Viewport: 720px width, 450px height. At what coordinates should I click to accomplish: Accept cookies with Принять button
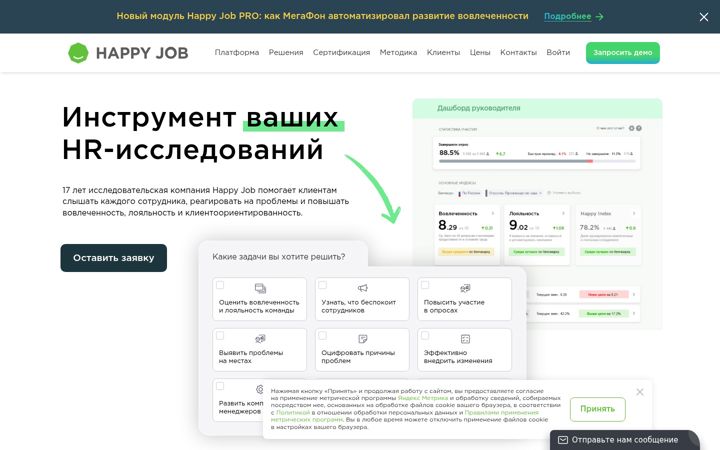pyautogui.click(x=597, y=409)
